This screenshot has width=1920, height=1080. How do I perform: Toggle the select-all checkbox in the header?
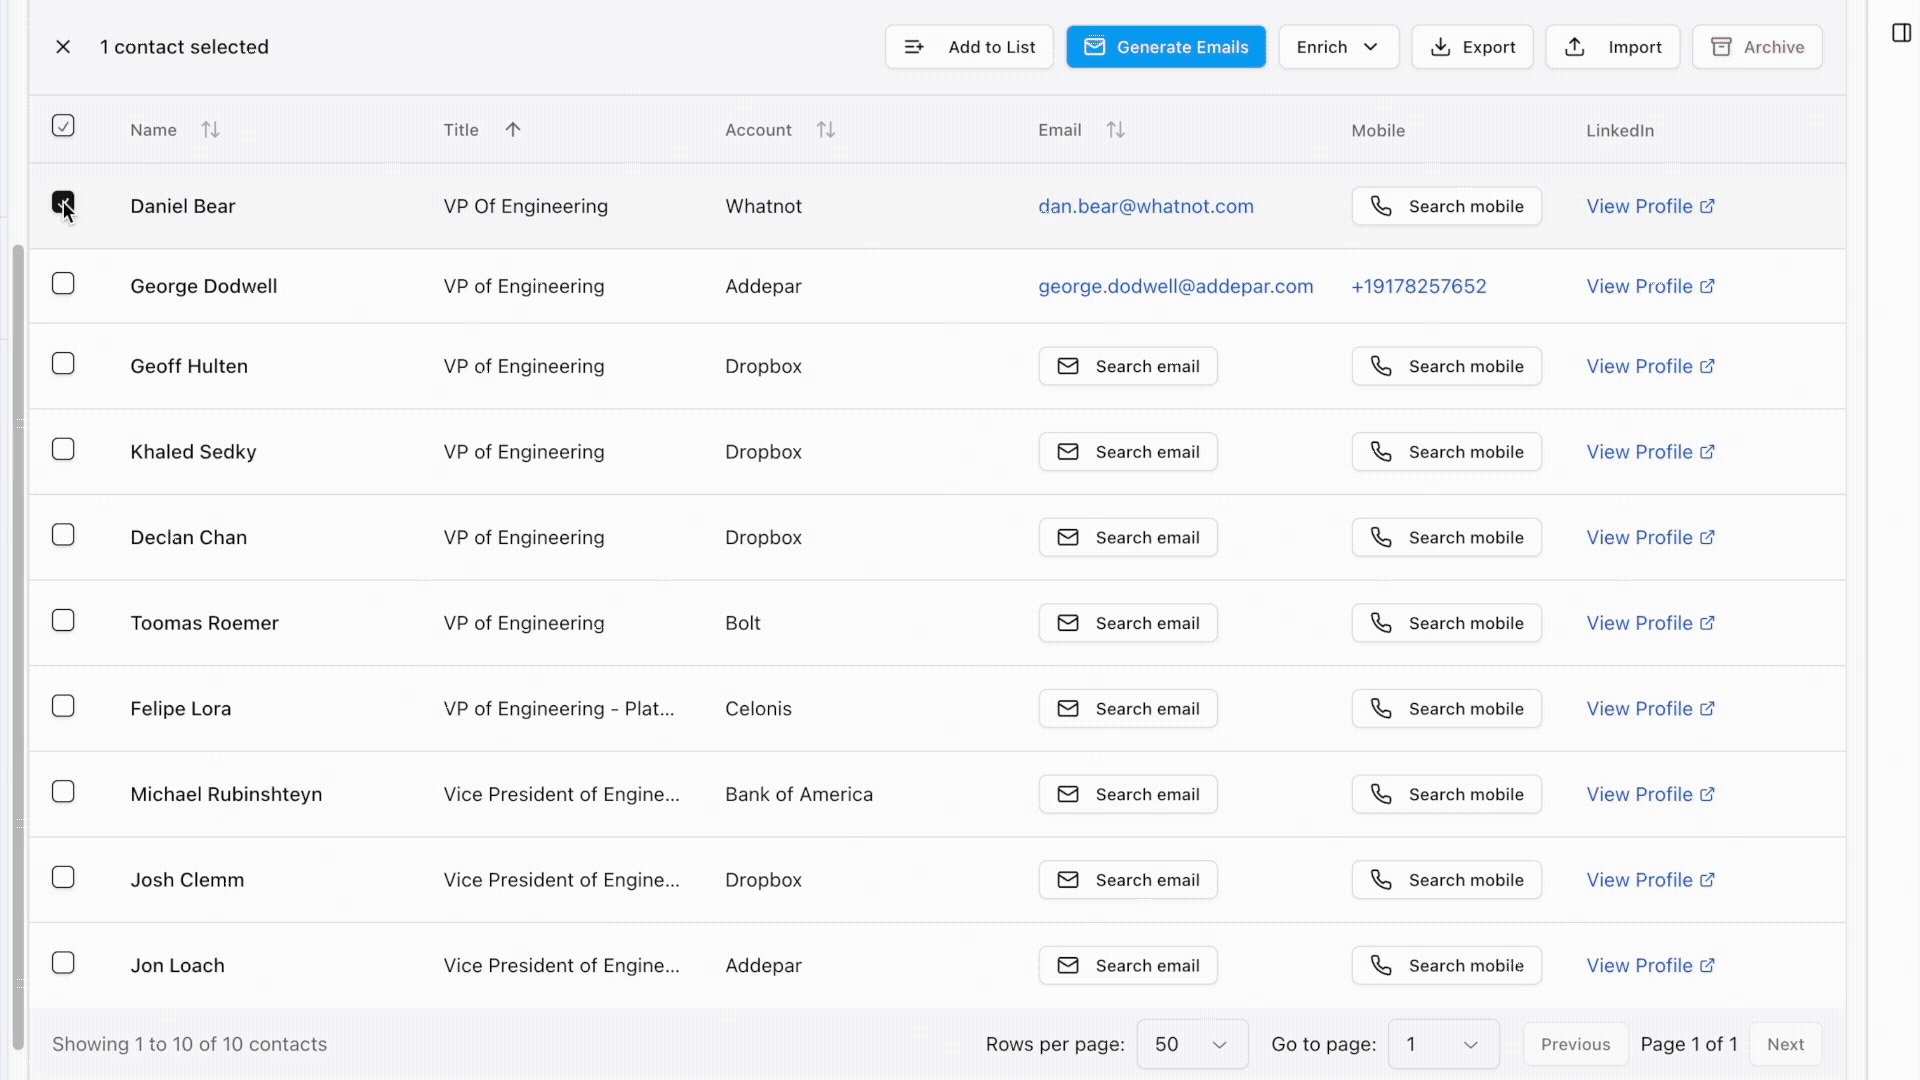[63, 126]
